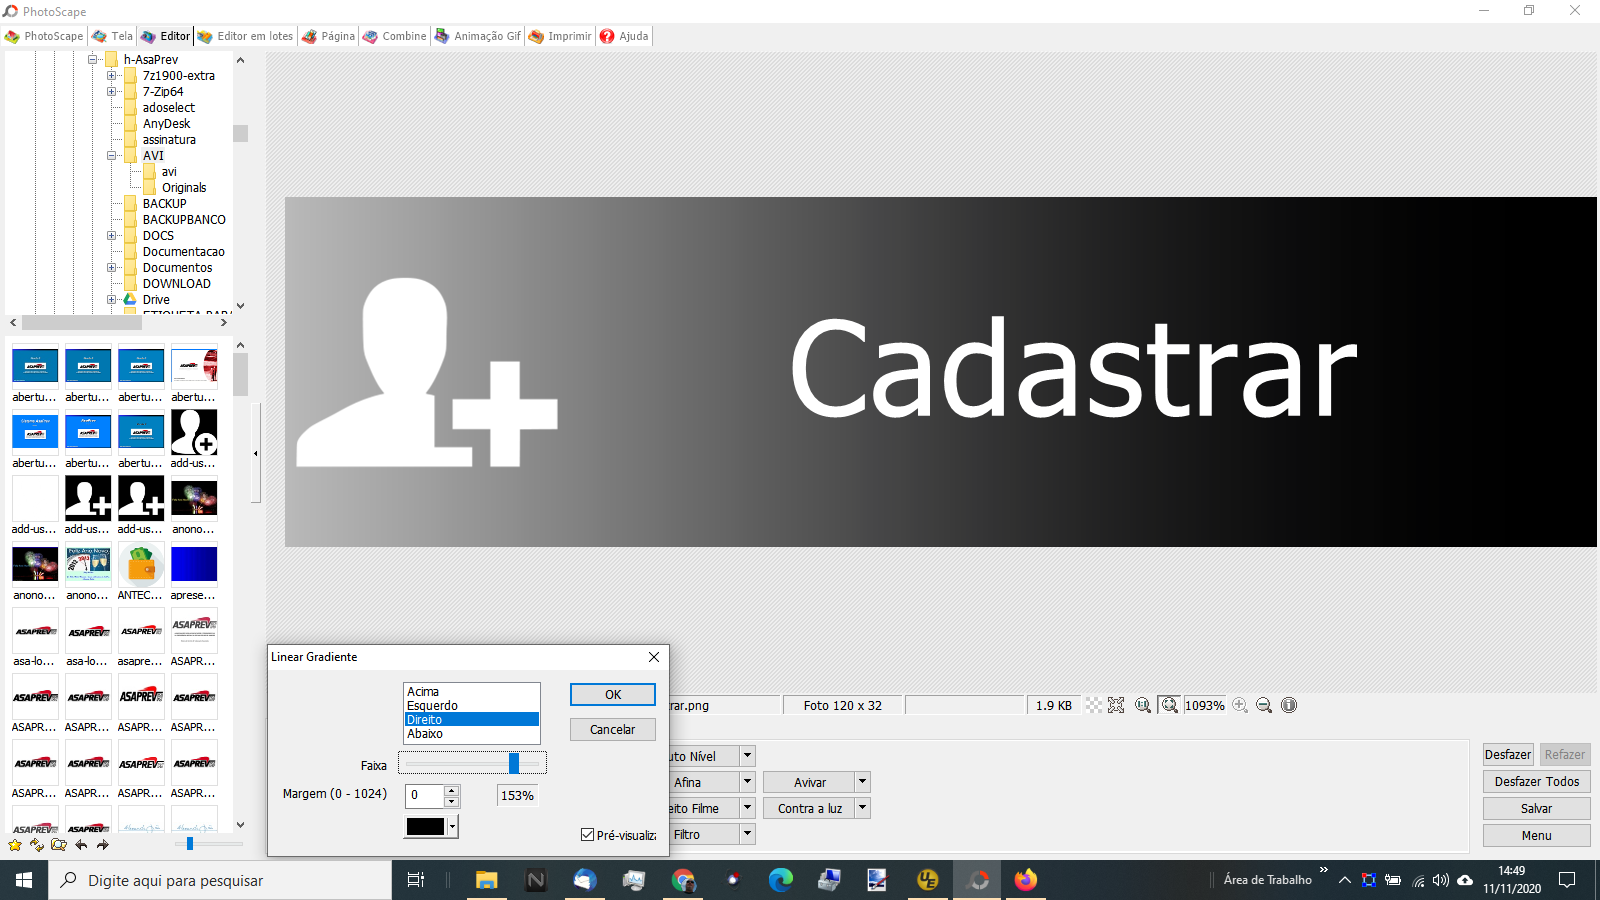The height and width of the screenshot is (900, 1600).
Task: Collapse the AVI folder in tree
Action: click(112, 156)
